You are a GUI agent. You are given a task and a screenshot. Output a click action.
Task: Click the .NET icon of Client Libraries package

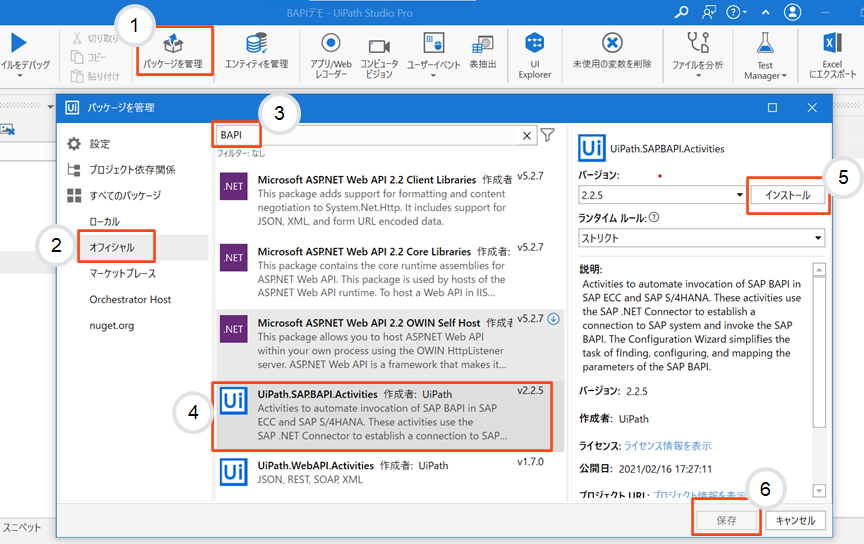pos(234,186)
